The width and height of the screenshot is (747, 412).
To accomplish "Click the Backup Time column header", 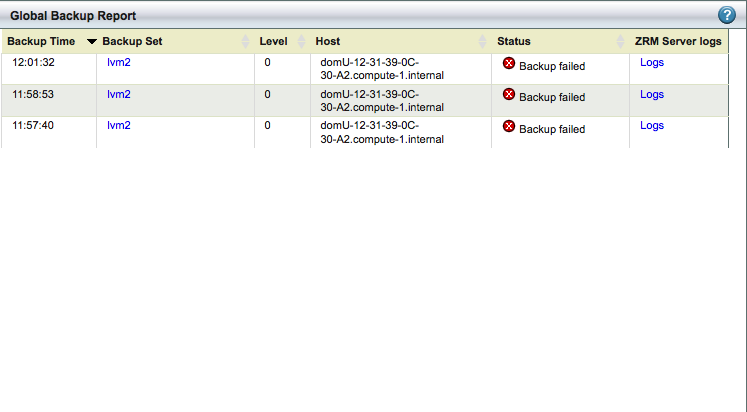I will click(x=41, y=41).
